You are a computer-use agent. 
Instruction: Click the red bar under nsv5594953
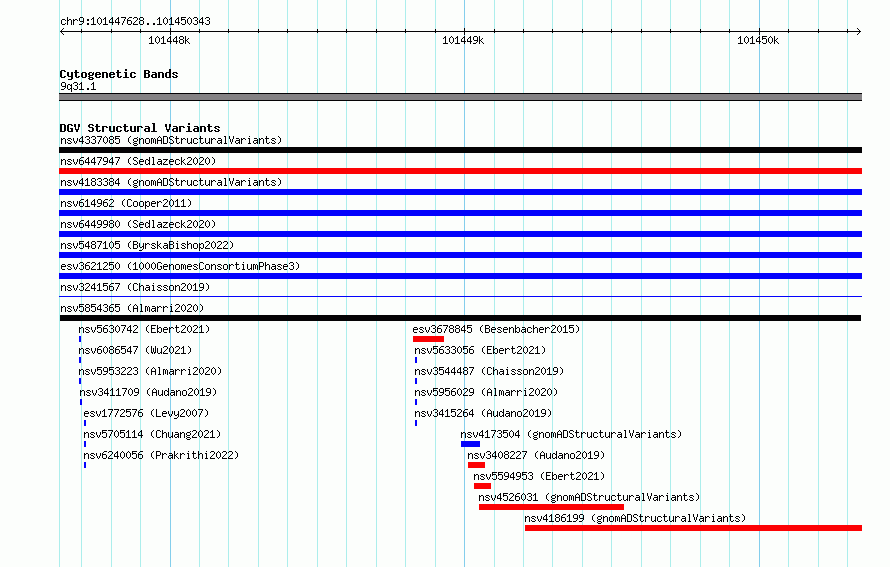[x=482, y=486]
